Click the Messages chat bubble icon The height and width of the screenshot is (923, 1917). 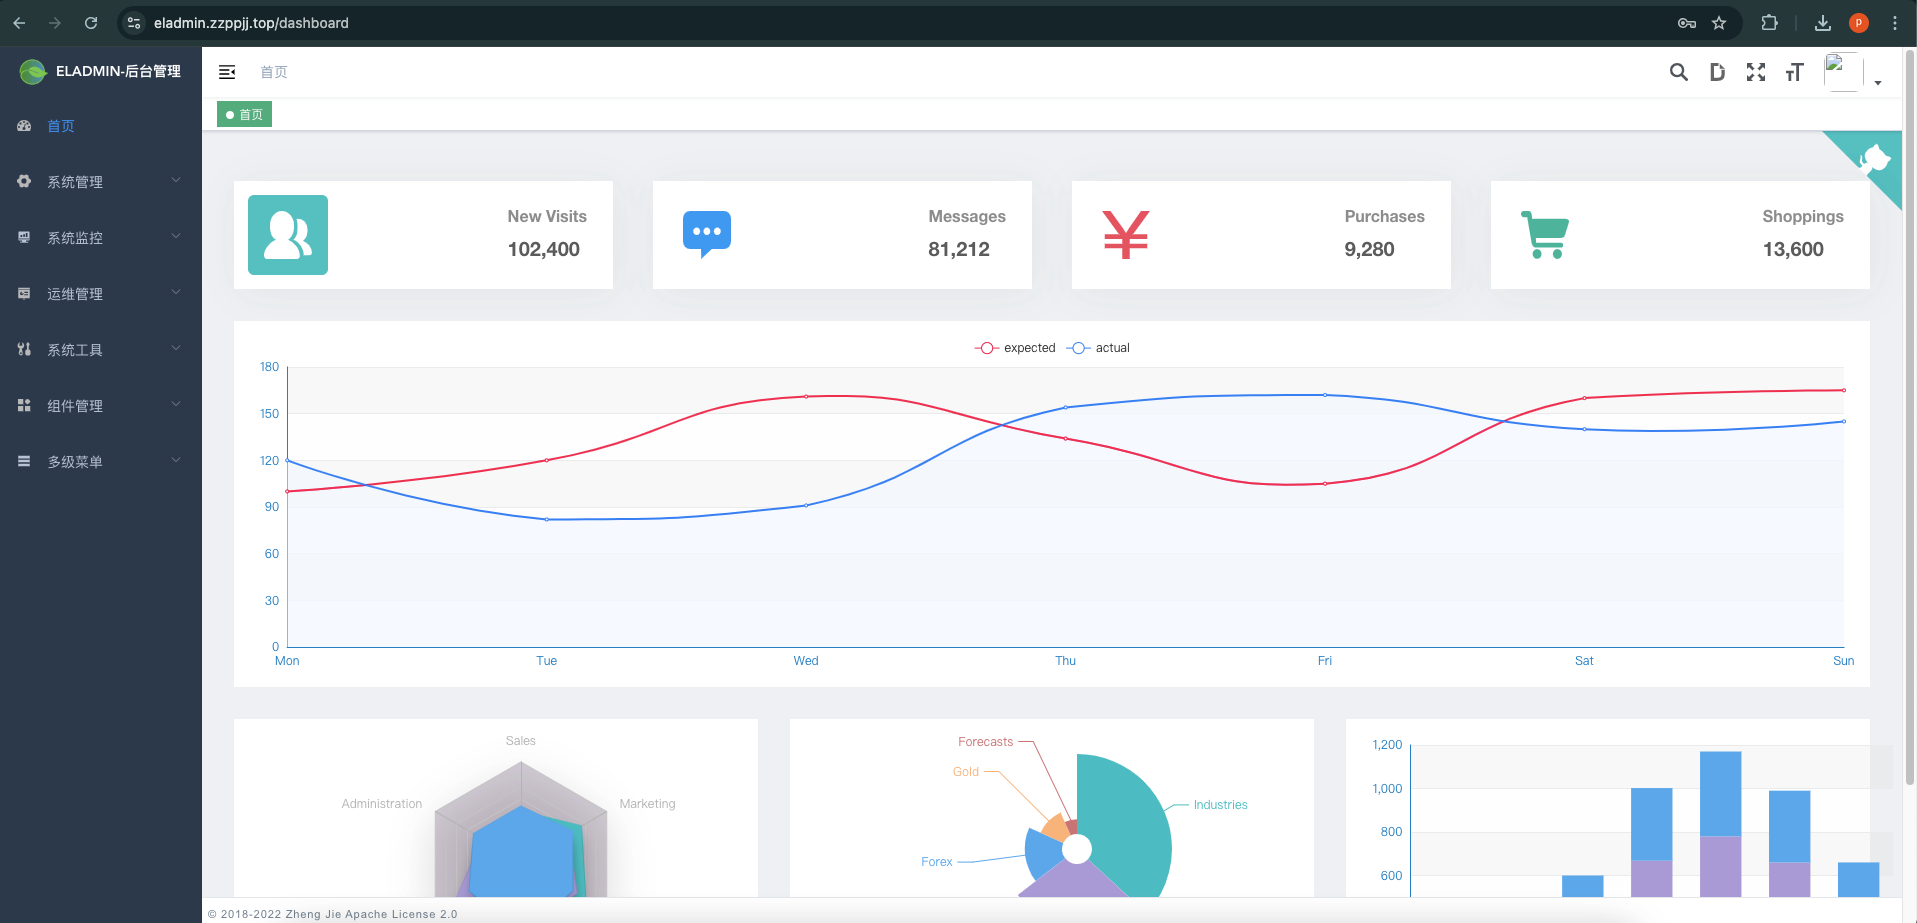(706, 235)
